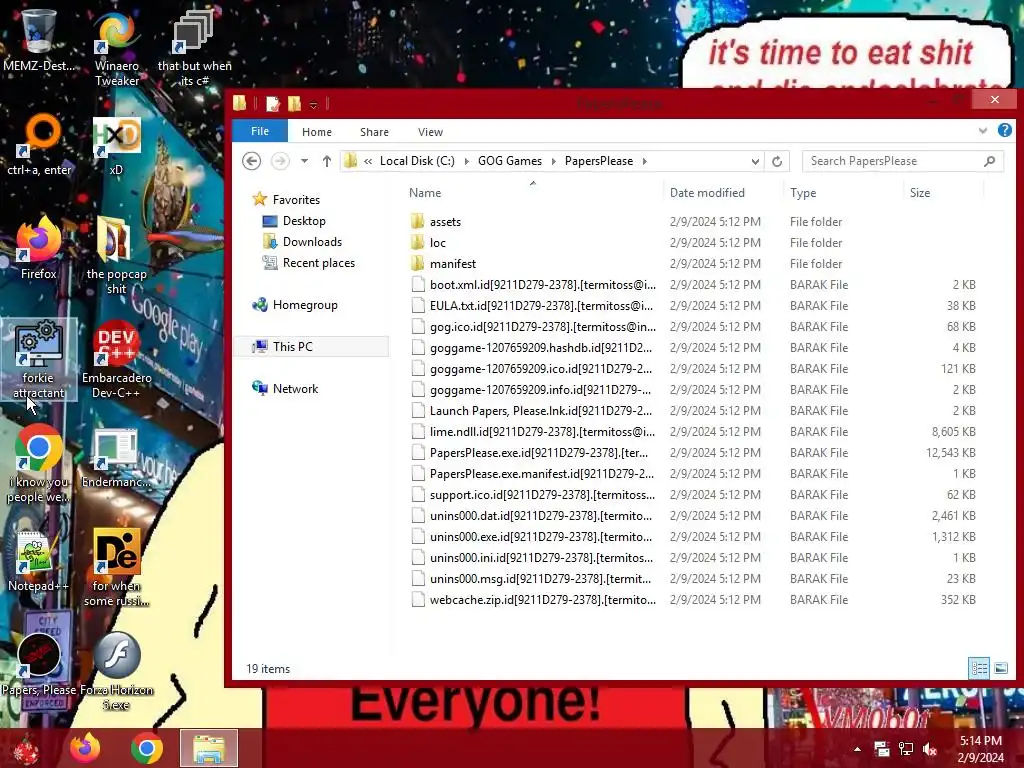Click Local Disk (C:) in address bar
This screenshot has height=768, width=1024.
click(x=417, y=161)
